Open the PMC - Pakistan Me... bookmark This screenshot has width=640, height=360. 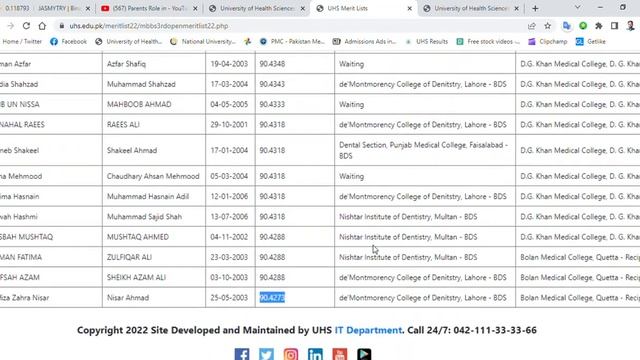[292, 41]
